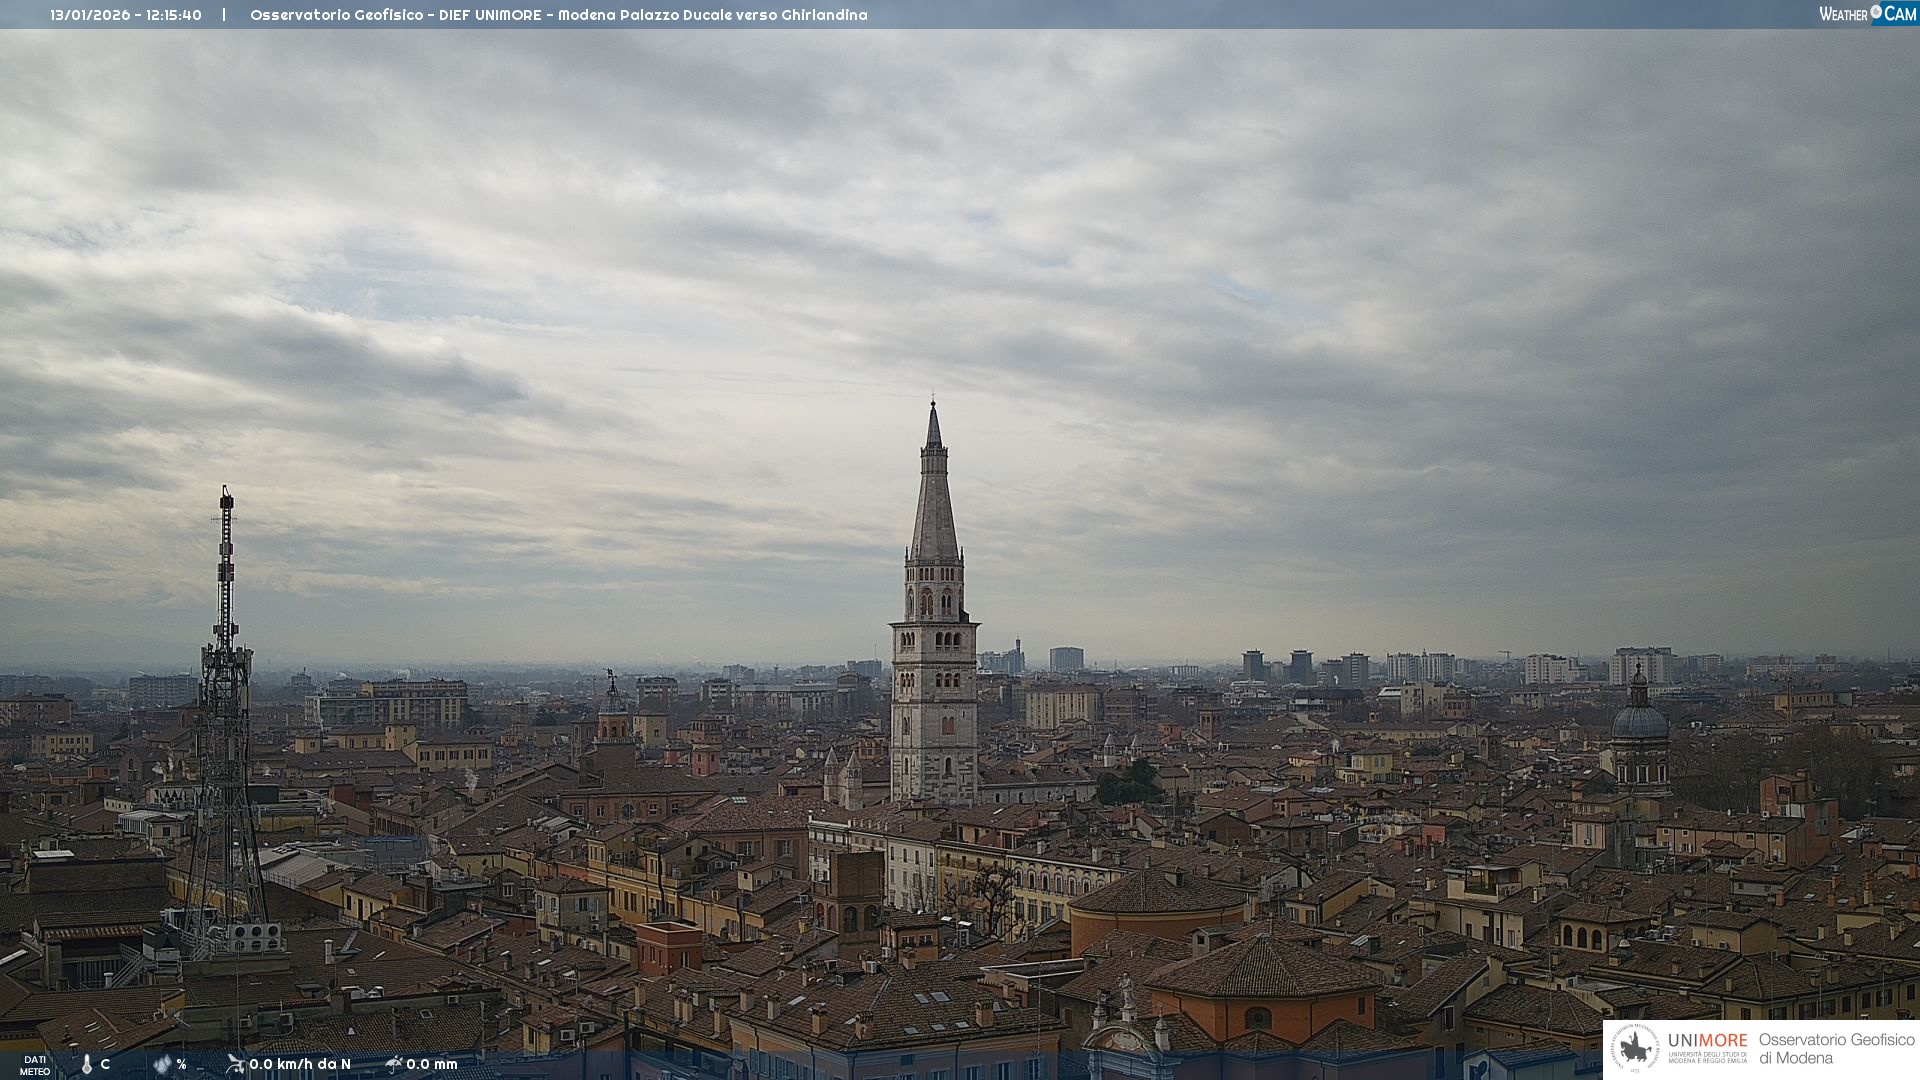Click the vertical separator after timestamp
Viewport: 1920px width, 1080px height.
224,15
